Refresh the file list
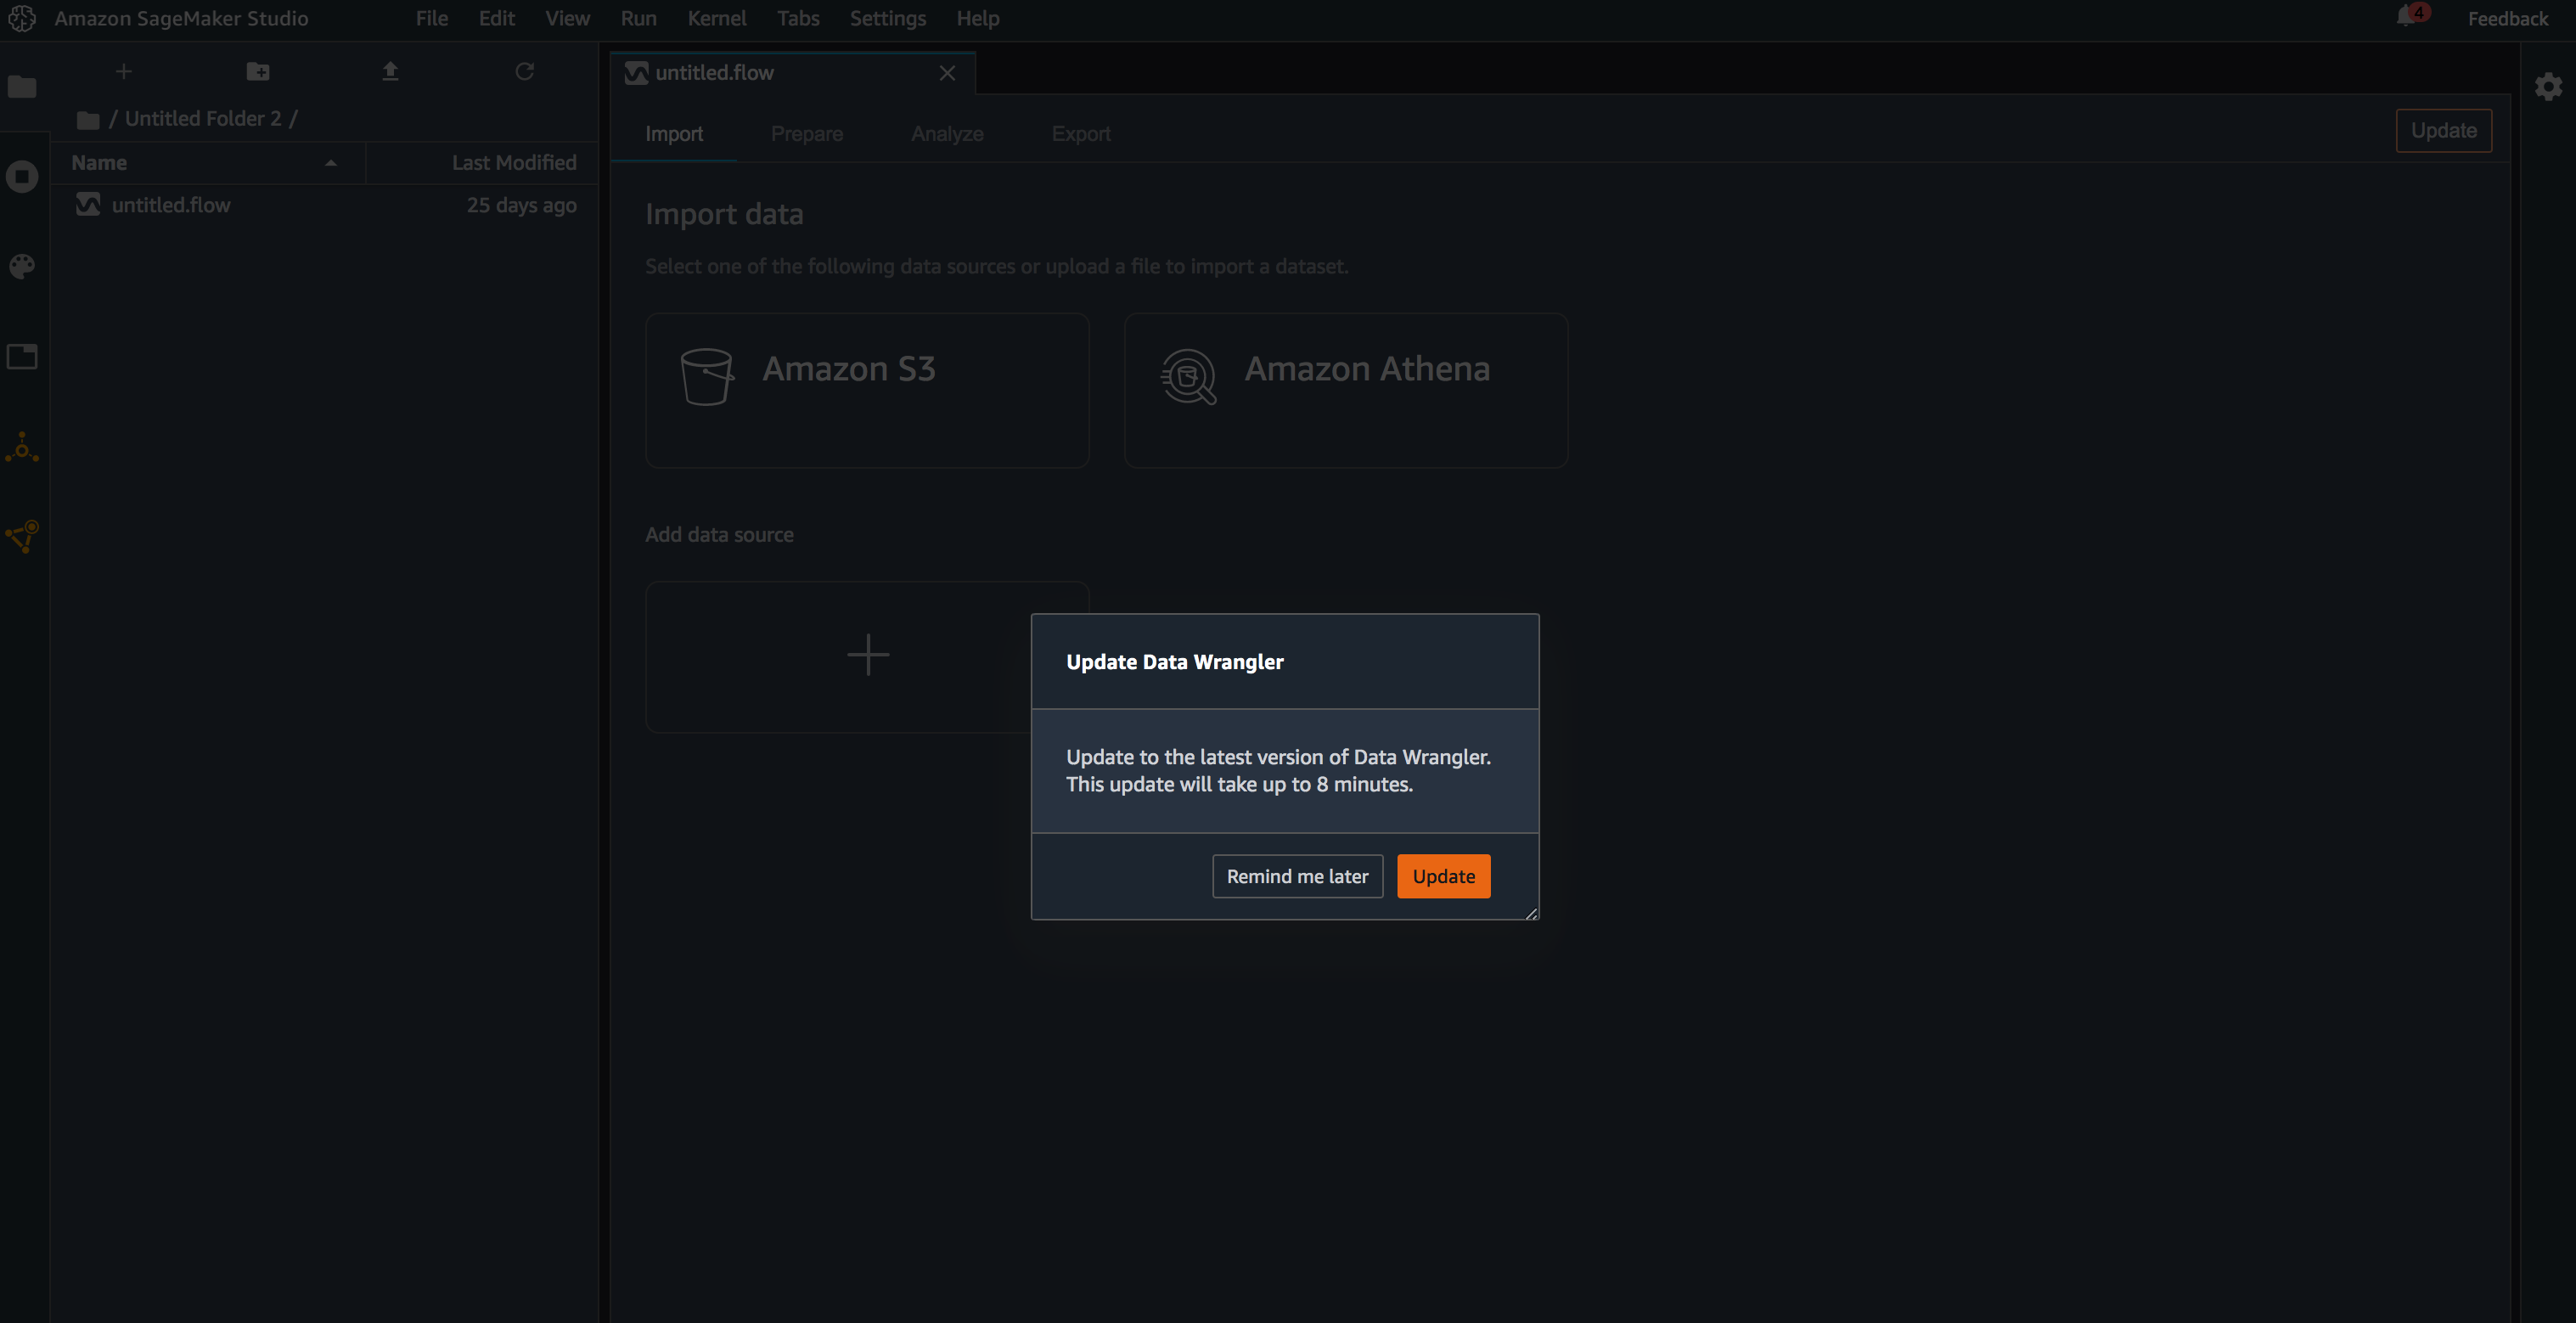The width and height of the screenshot is (2576, 1323). (x=524, y=72)
